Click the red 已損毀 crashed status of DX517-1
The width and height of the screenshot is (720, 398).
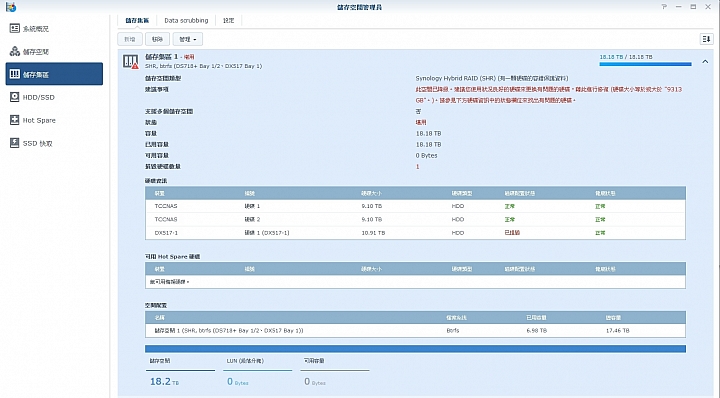click(512, 233)
